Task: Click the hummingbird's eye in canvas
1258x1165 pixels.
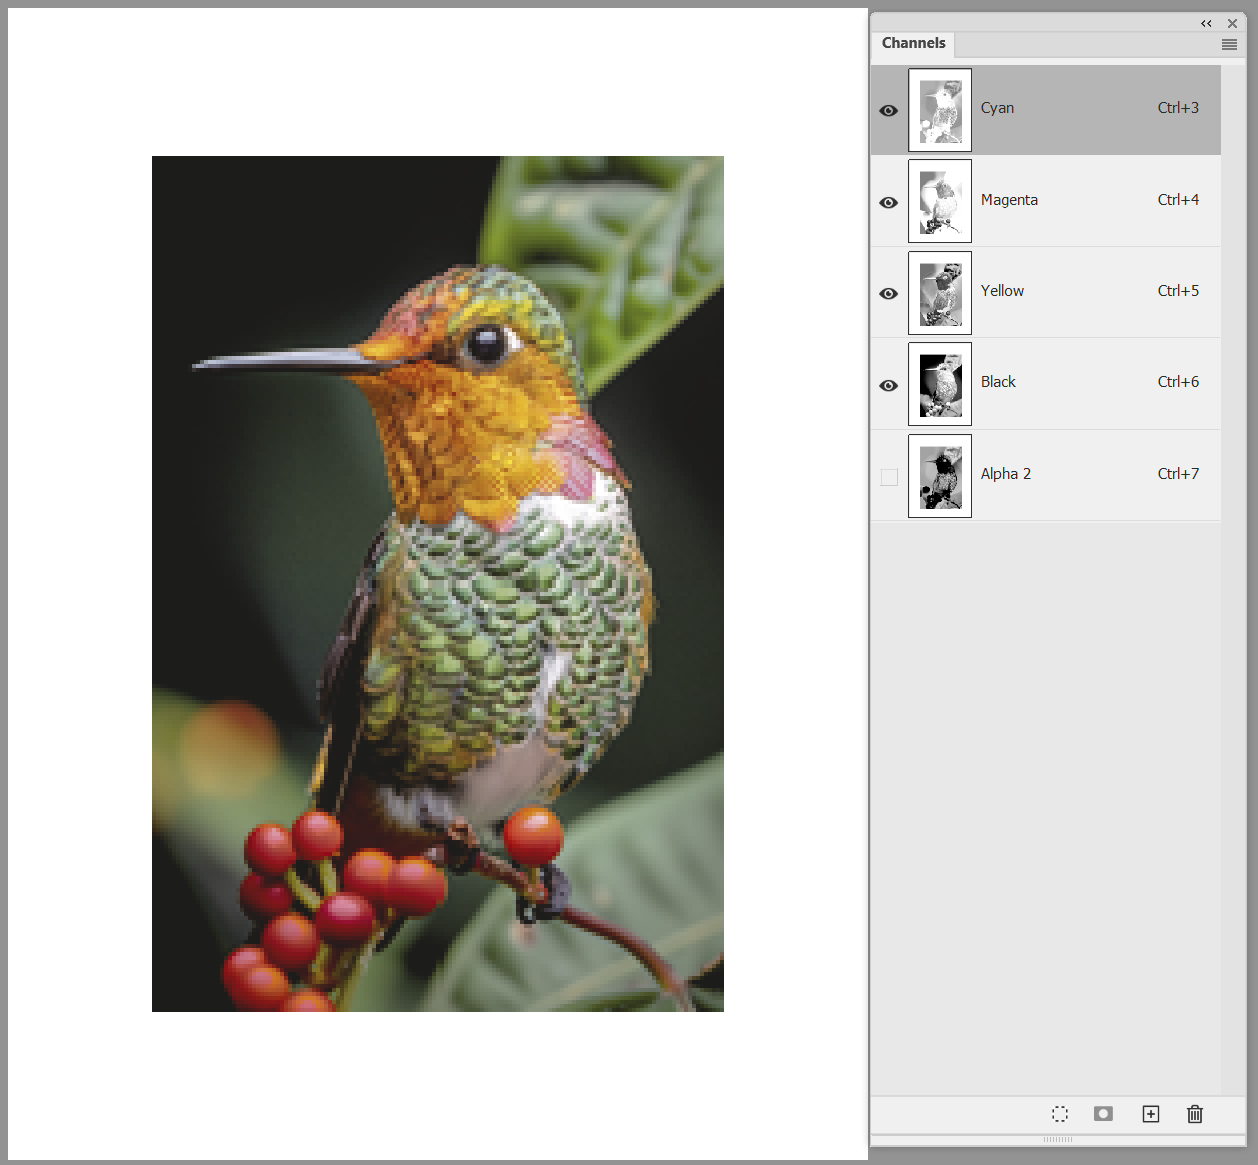Action: pyautogui.click(x=486, y=345)
